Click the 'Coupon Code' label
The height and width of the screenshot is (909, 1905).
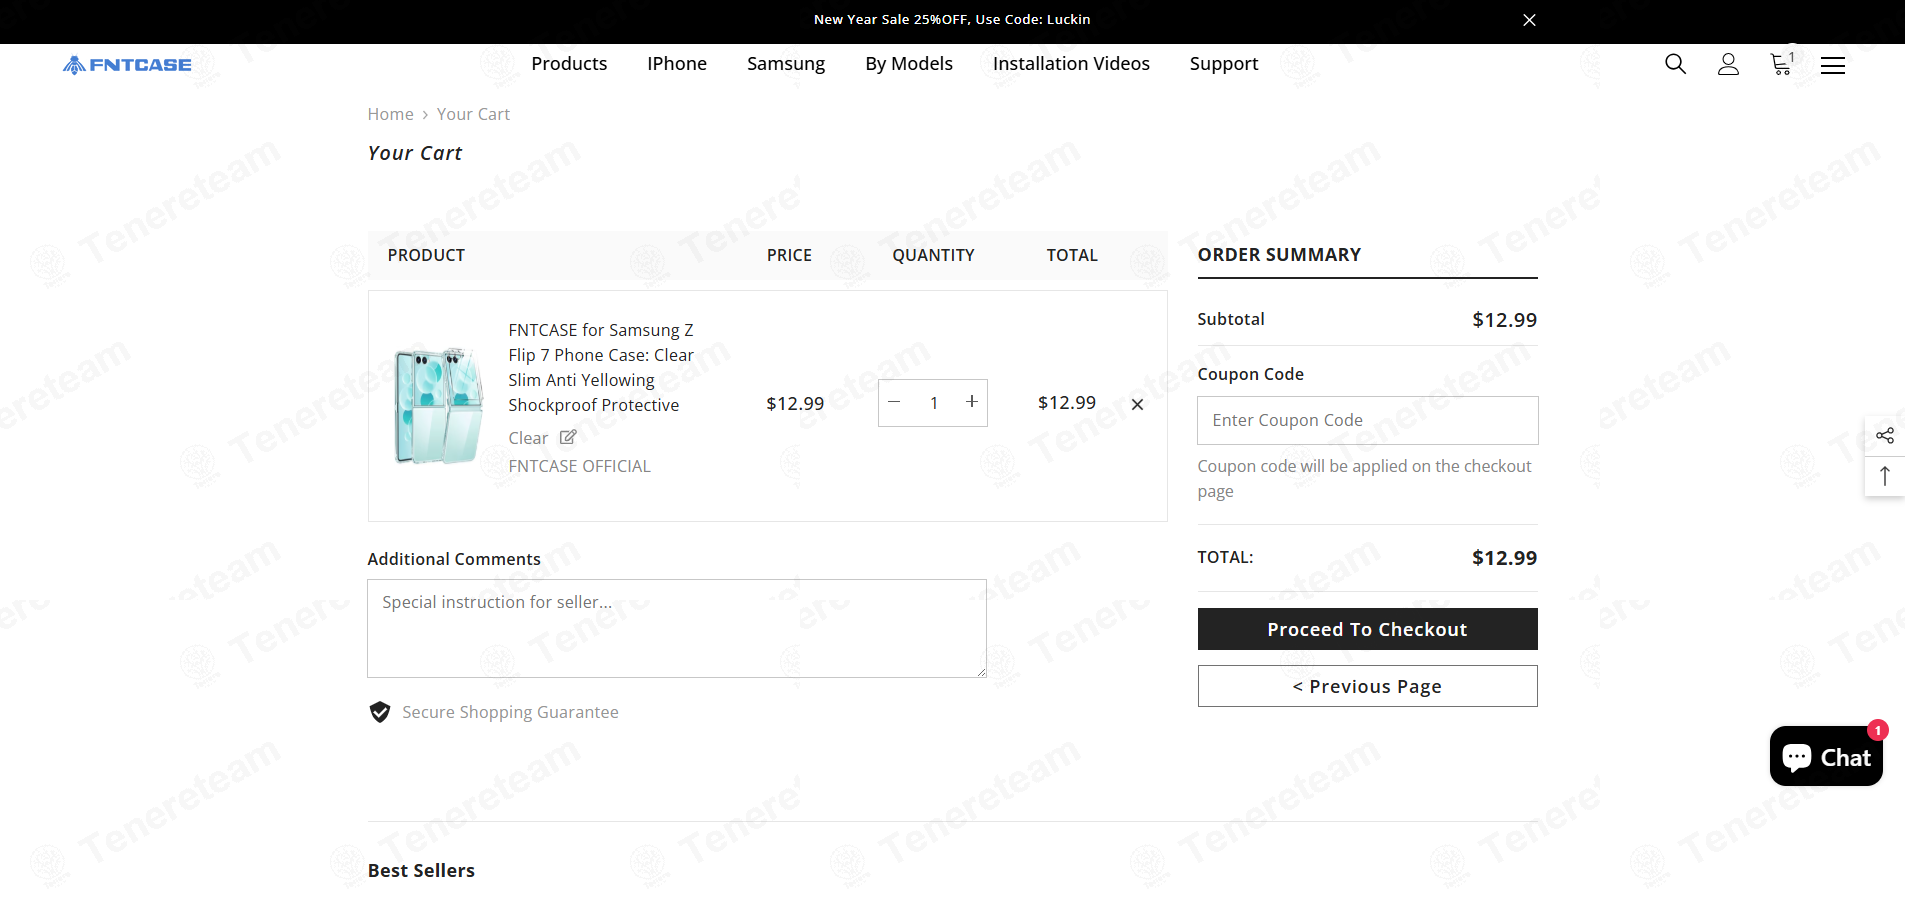pos(1250,374)
